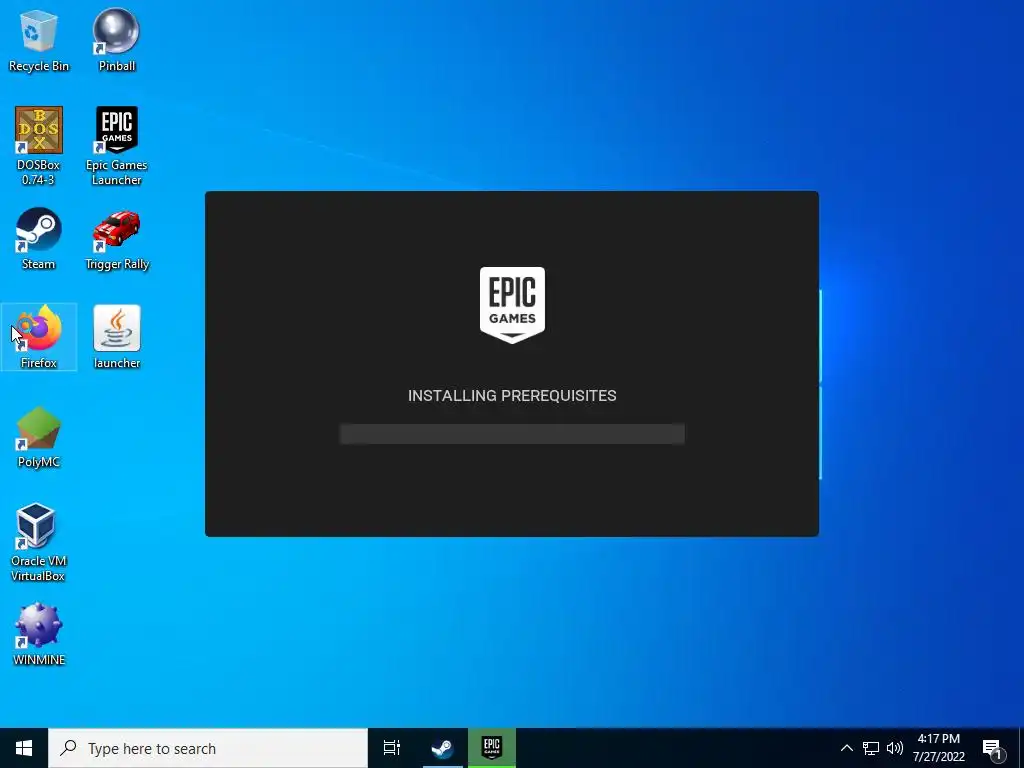
Task: Select the PolyMC desktop shortcut
Action: (39, 438)
